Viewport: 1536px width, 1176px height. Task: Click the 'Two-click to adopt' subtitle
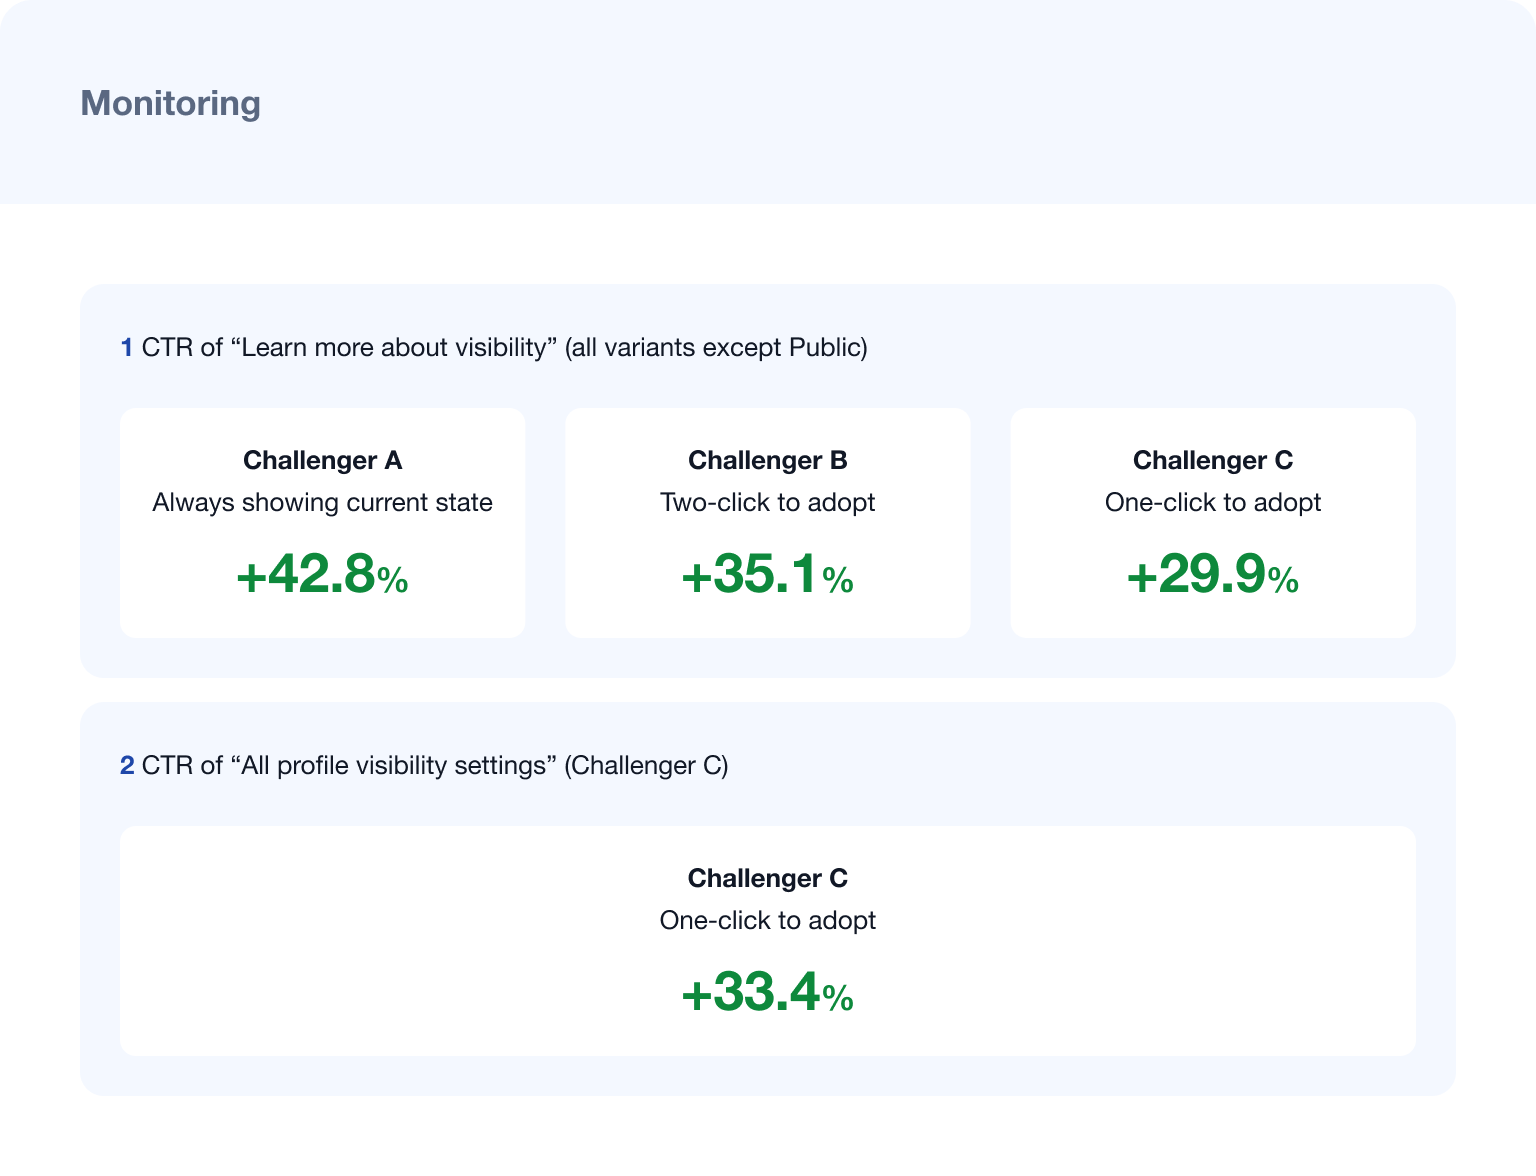point(768,502)
